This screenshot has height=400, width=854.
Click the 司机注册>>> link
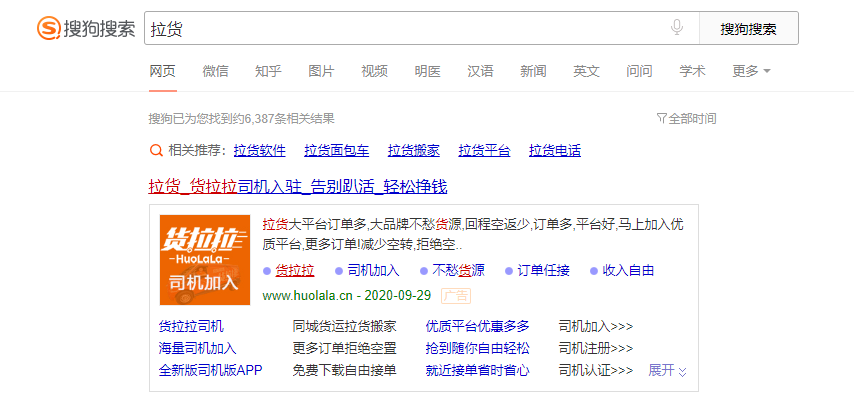(596, 349)
